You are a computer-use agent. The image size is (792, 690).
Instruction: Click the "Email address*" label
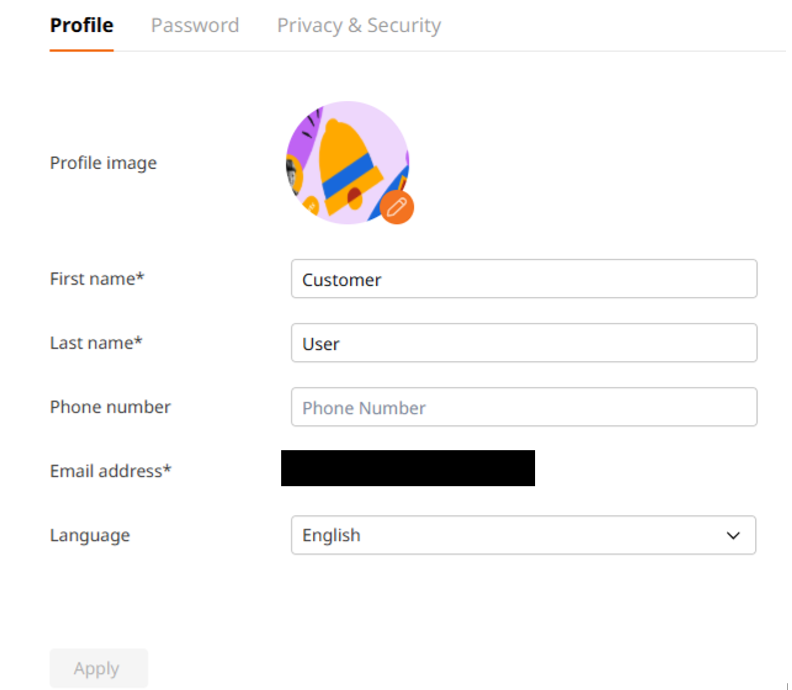pos(110,471)
